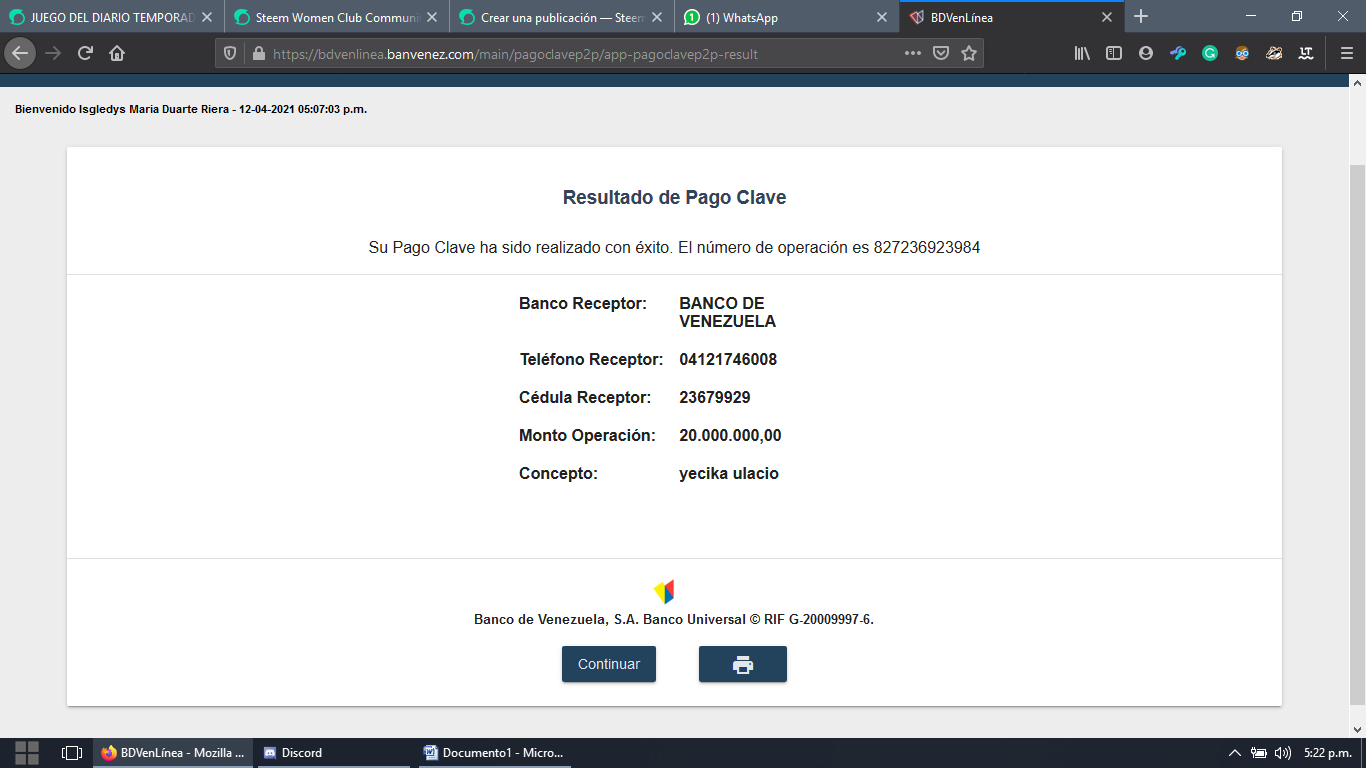Click the Resultado de Pago Clave heading
Image resolution: width=1366 pixels, height=768 pixels.
click(x=675, y=198)
